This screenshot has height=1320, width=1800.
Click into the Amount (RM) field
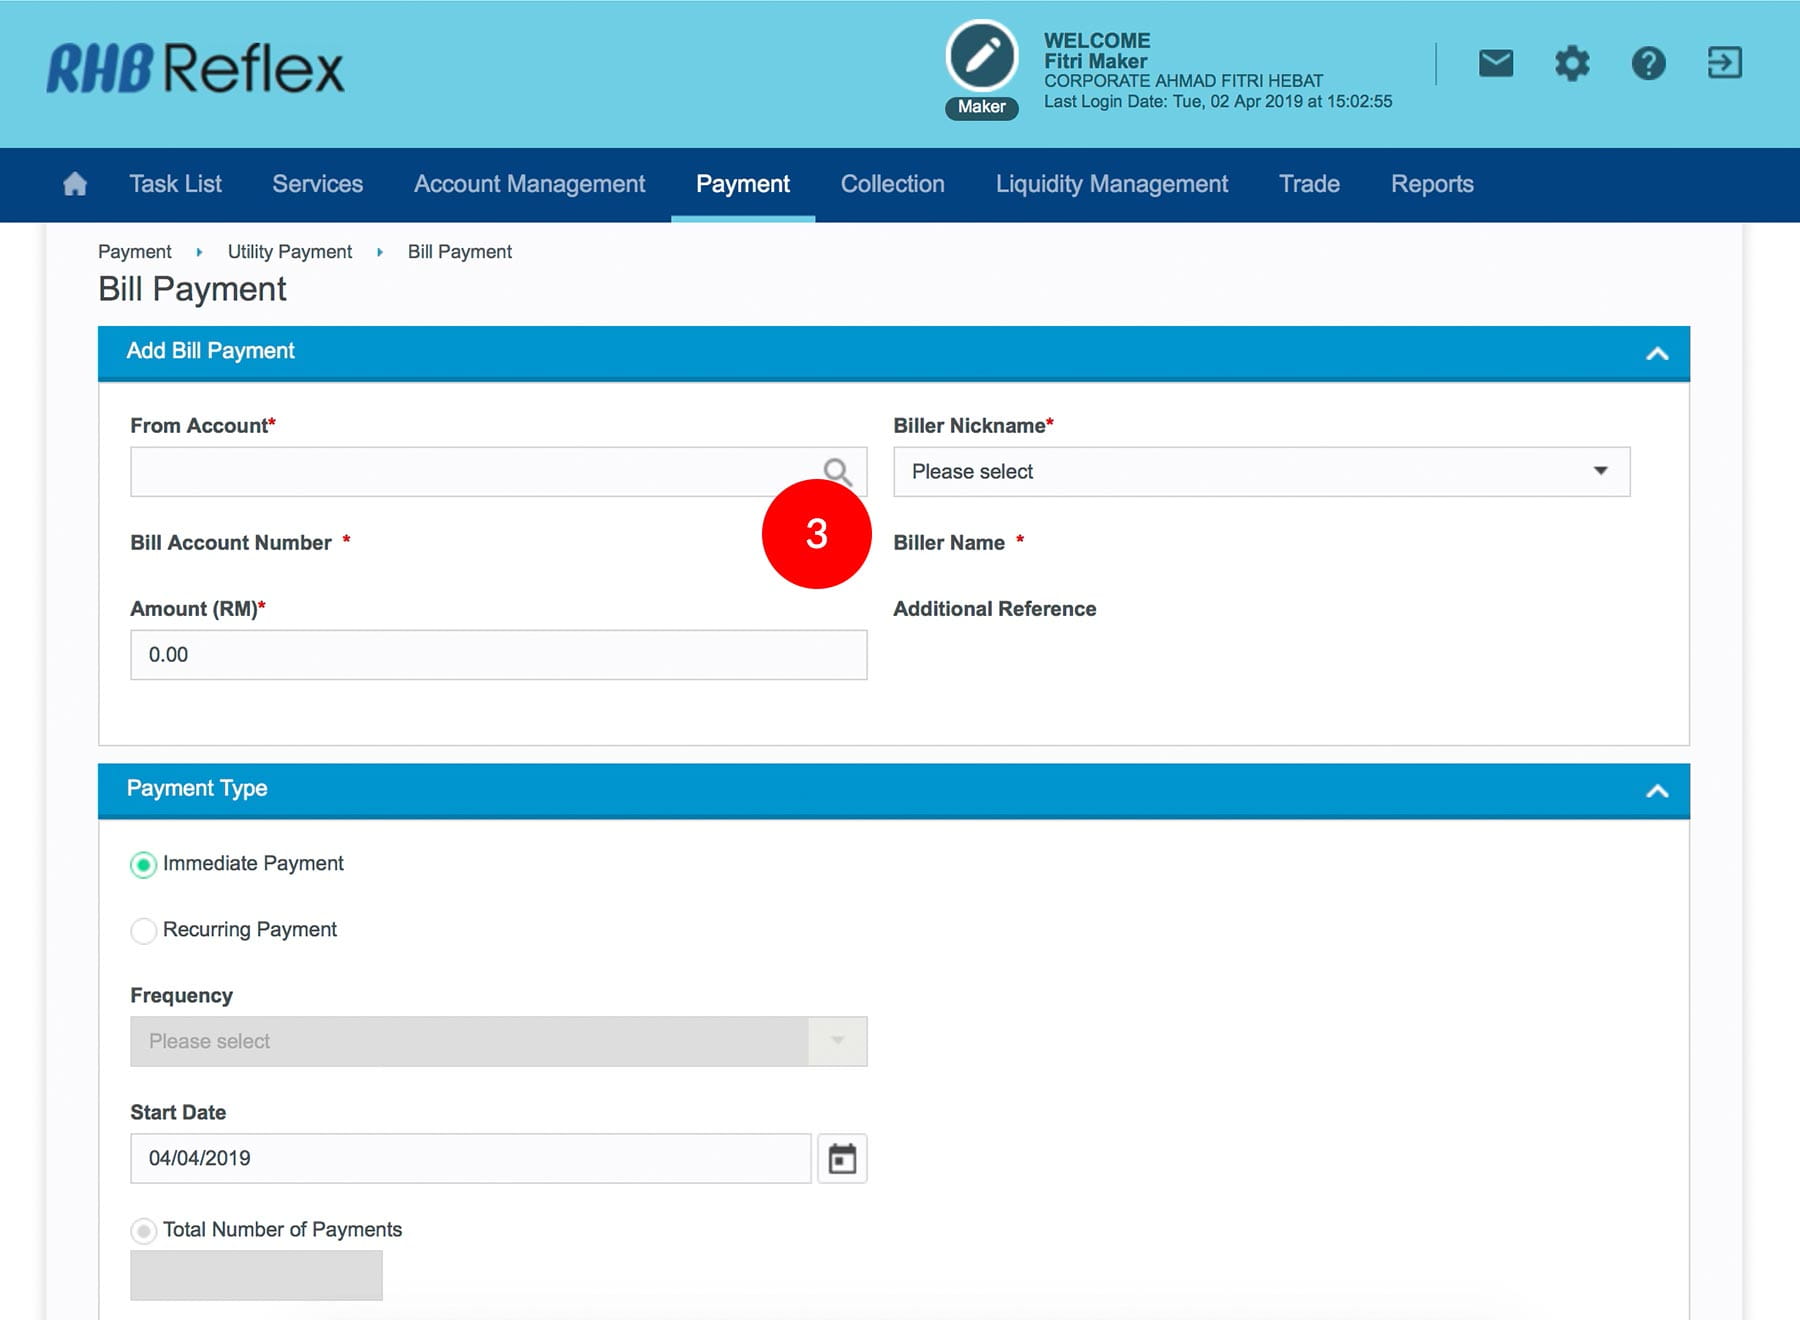tap(498, 655)
